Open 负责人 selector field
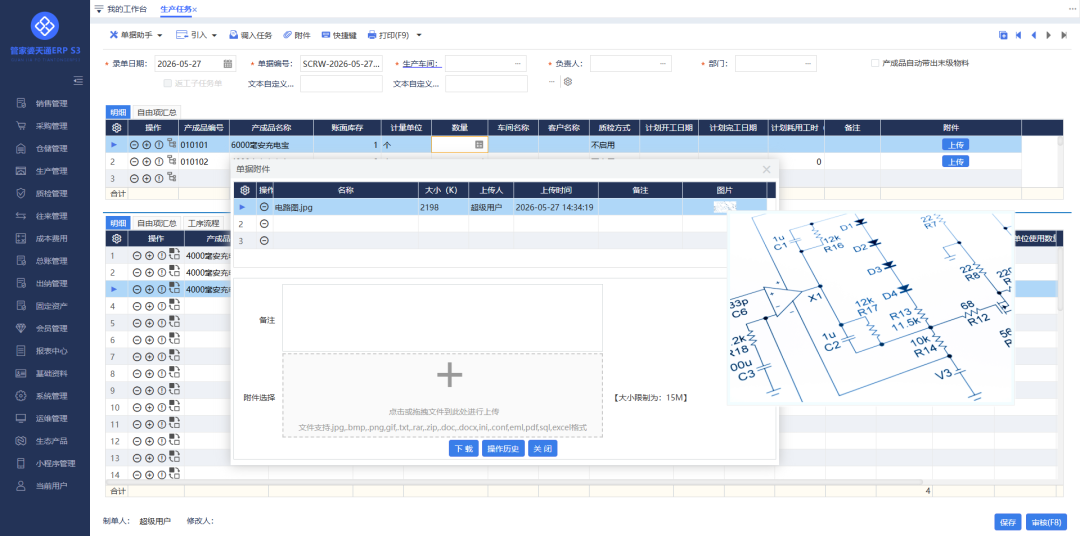The height and width of the screenshot is (536, 1080). (x=630, y=63)
